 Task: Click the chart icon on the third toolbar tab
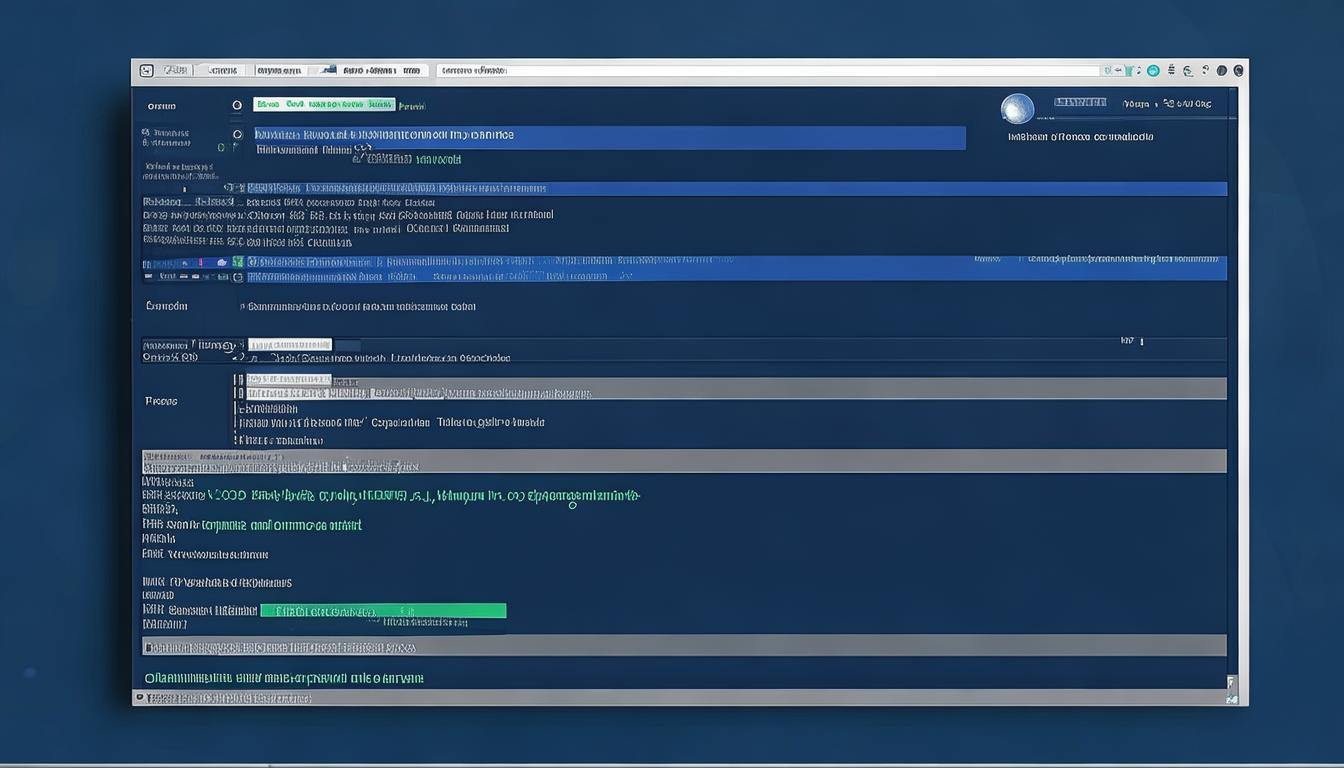(326, 71)
